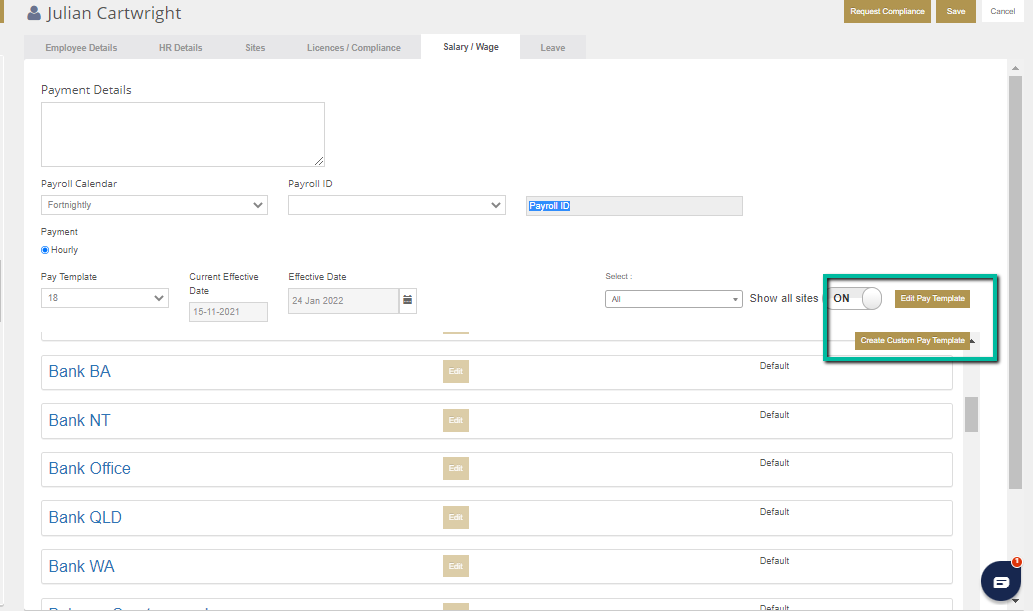This screenshot has height=611, width=1033.
Task: Click the Bank BA link
Action: coord(80,372)
